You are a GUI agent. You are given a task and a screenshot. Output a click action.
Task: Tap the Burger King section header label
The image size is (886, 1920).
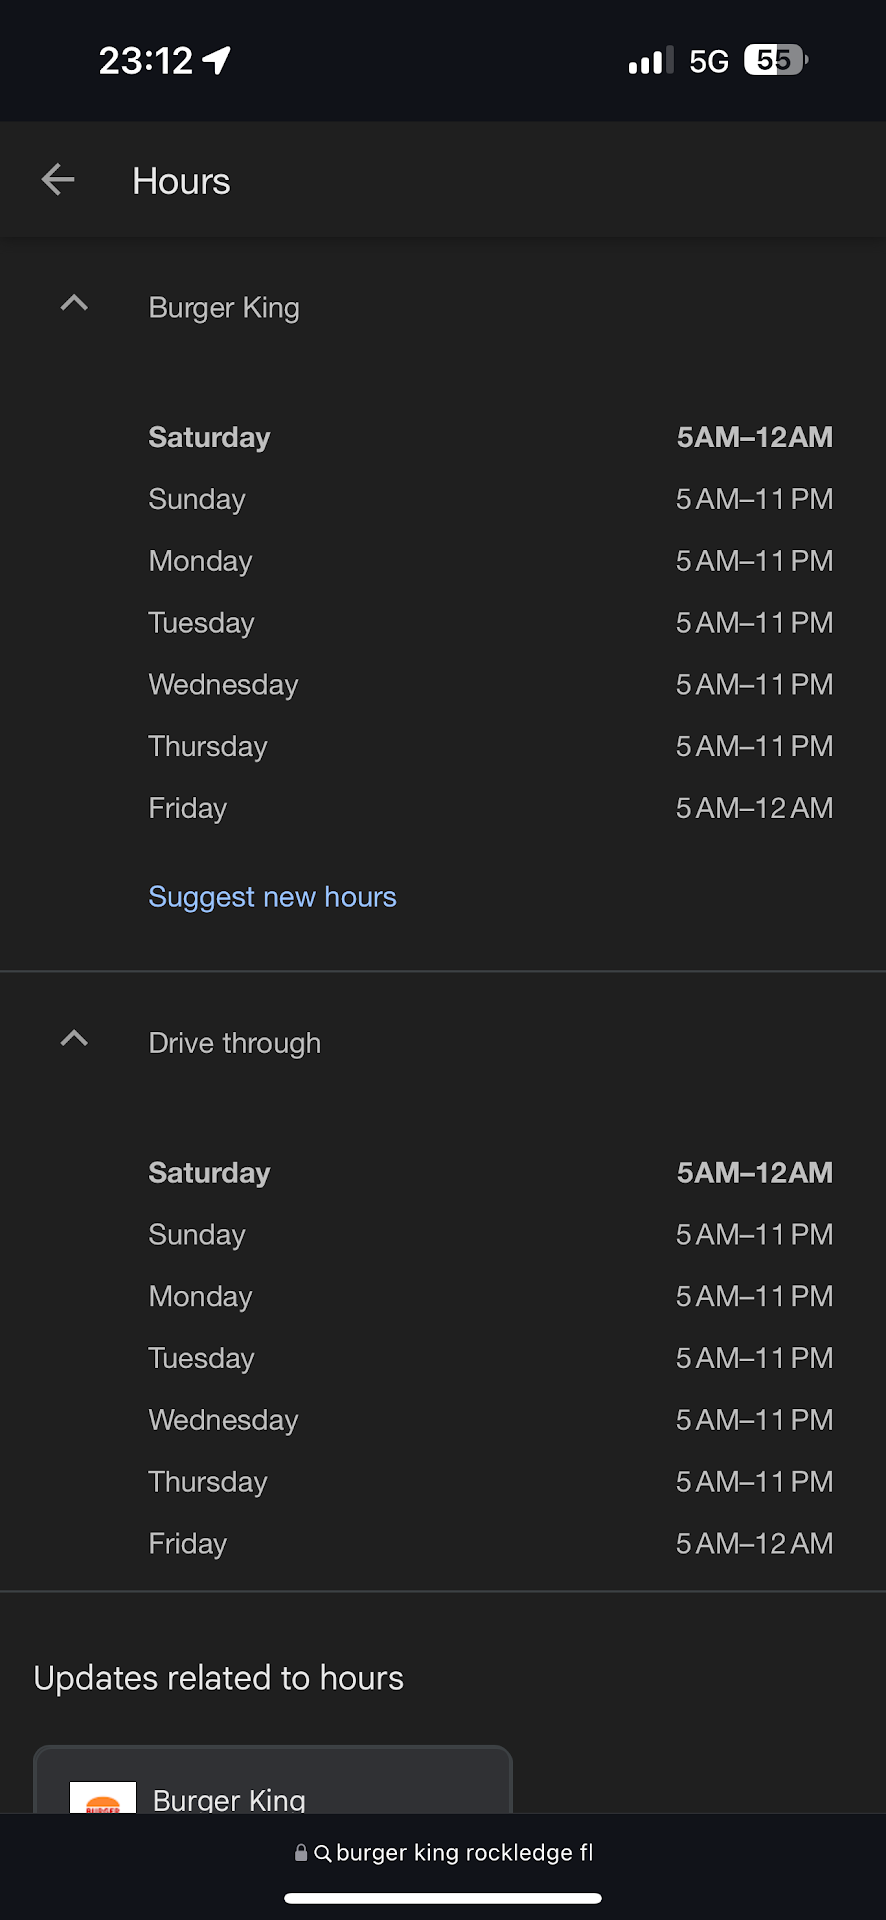[x=224, y=308]
